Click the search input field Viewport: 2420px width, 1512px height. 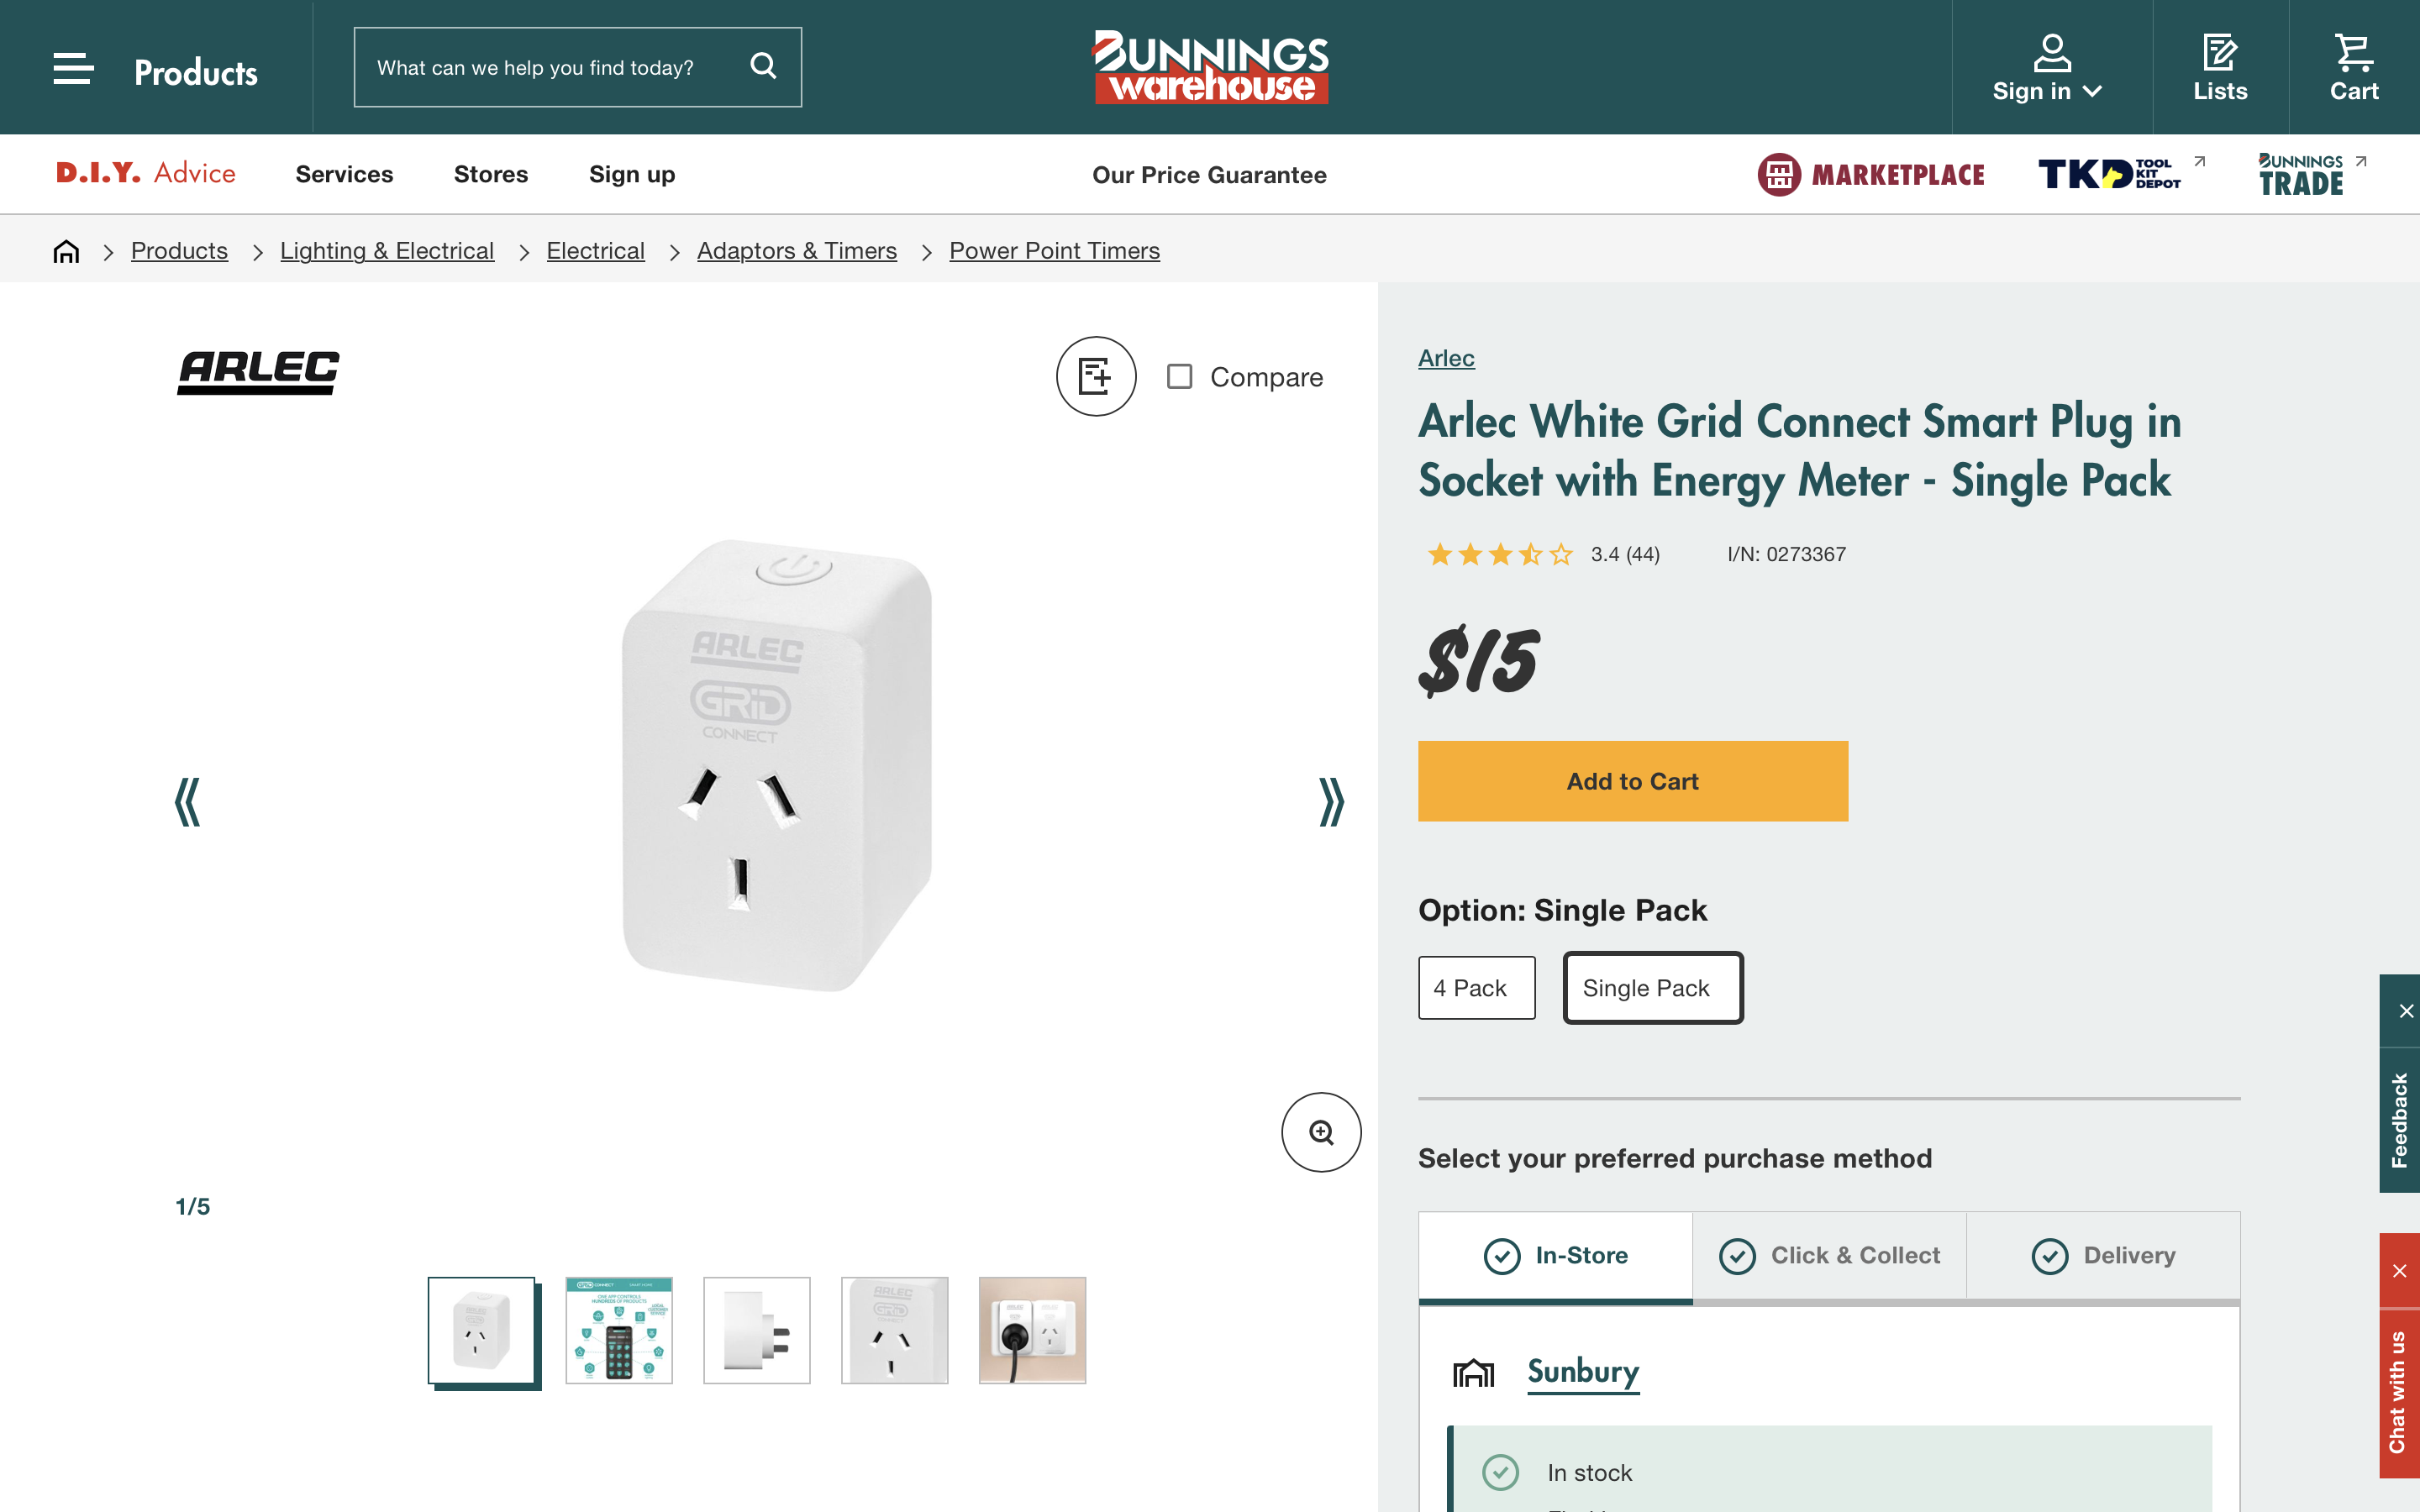coord(550,67)
